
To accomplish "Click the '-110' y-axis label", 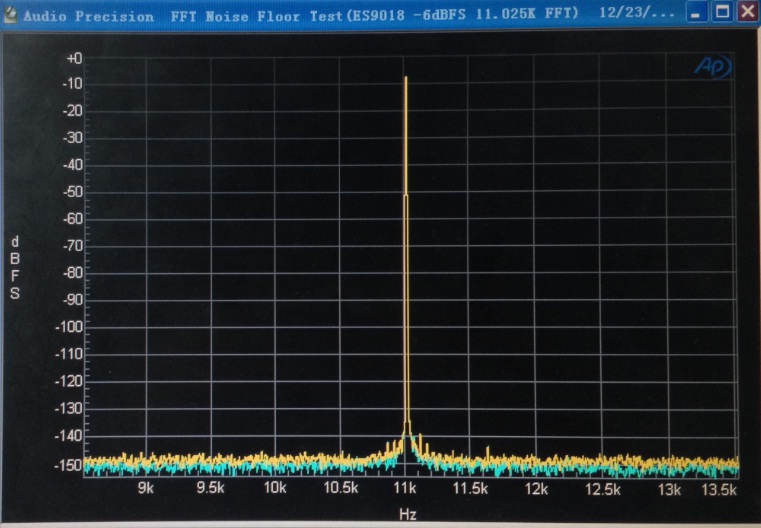I will 69,354.
